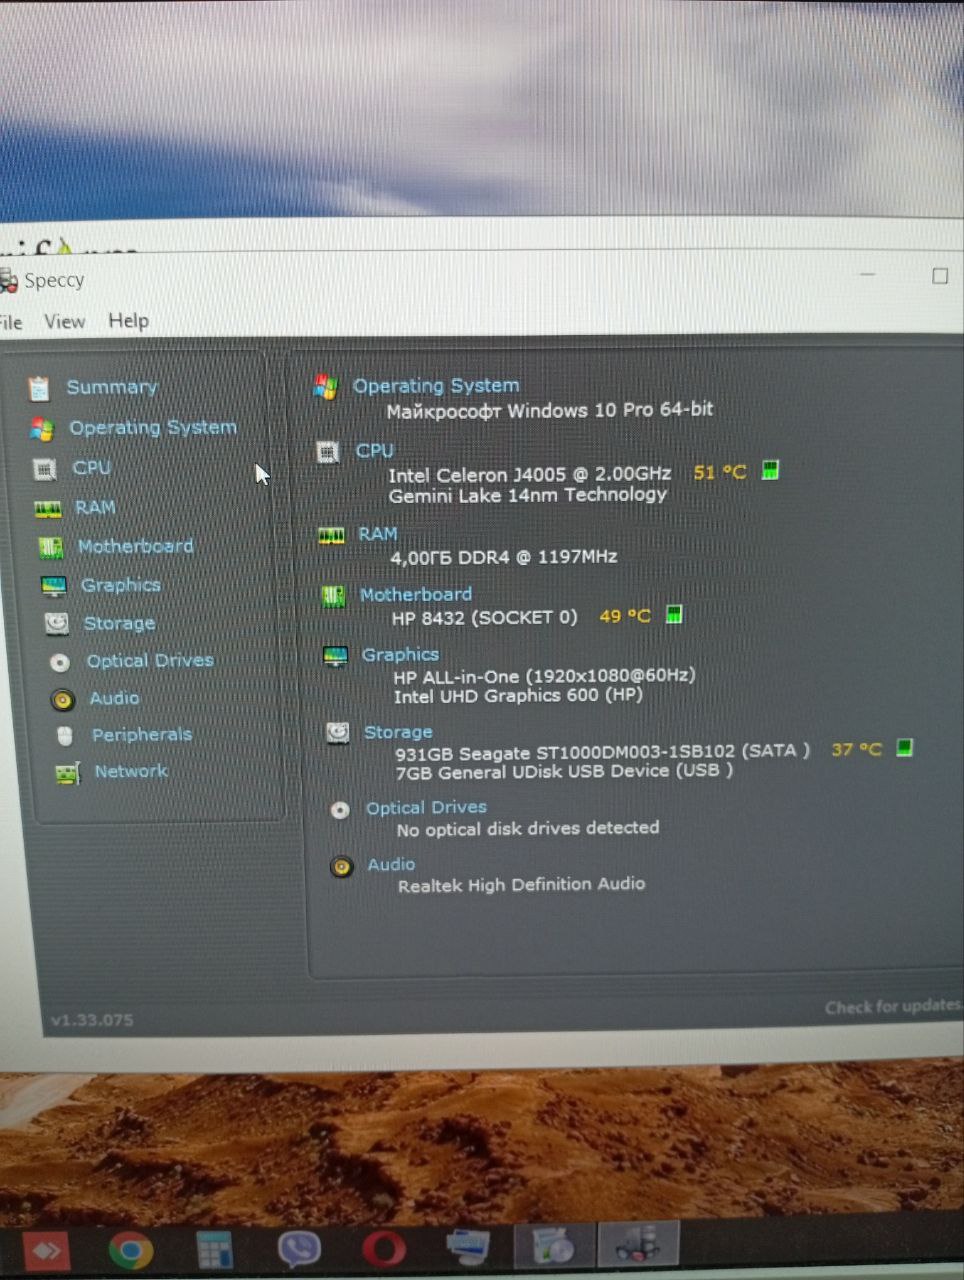
Task: Select Optical Drives in the sidebar
Action: (149, 661)
